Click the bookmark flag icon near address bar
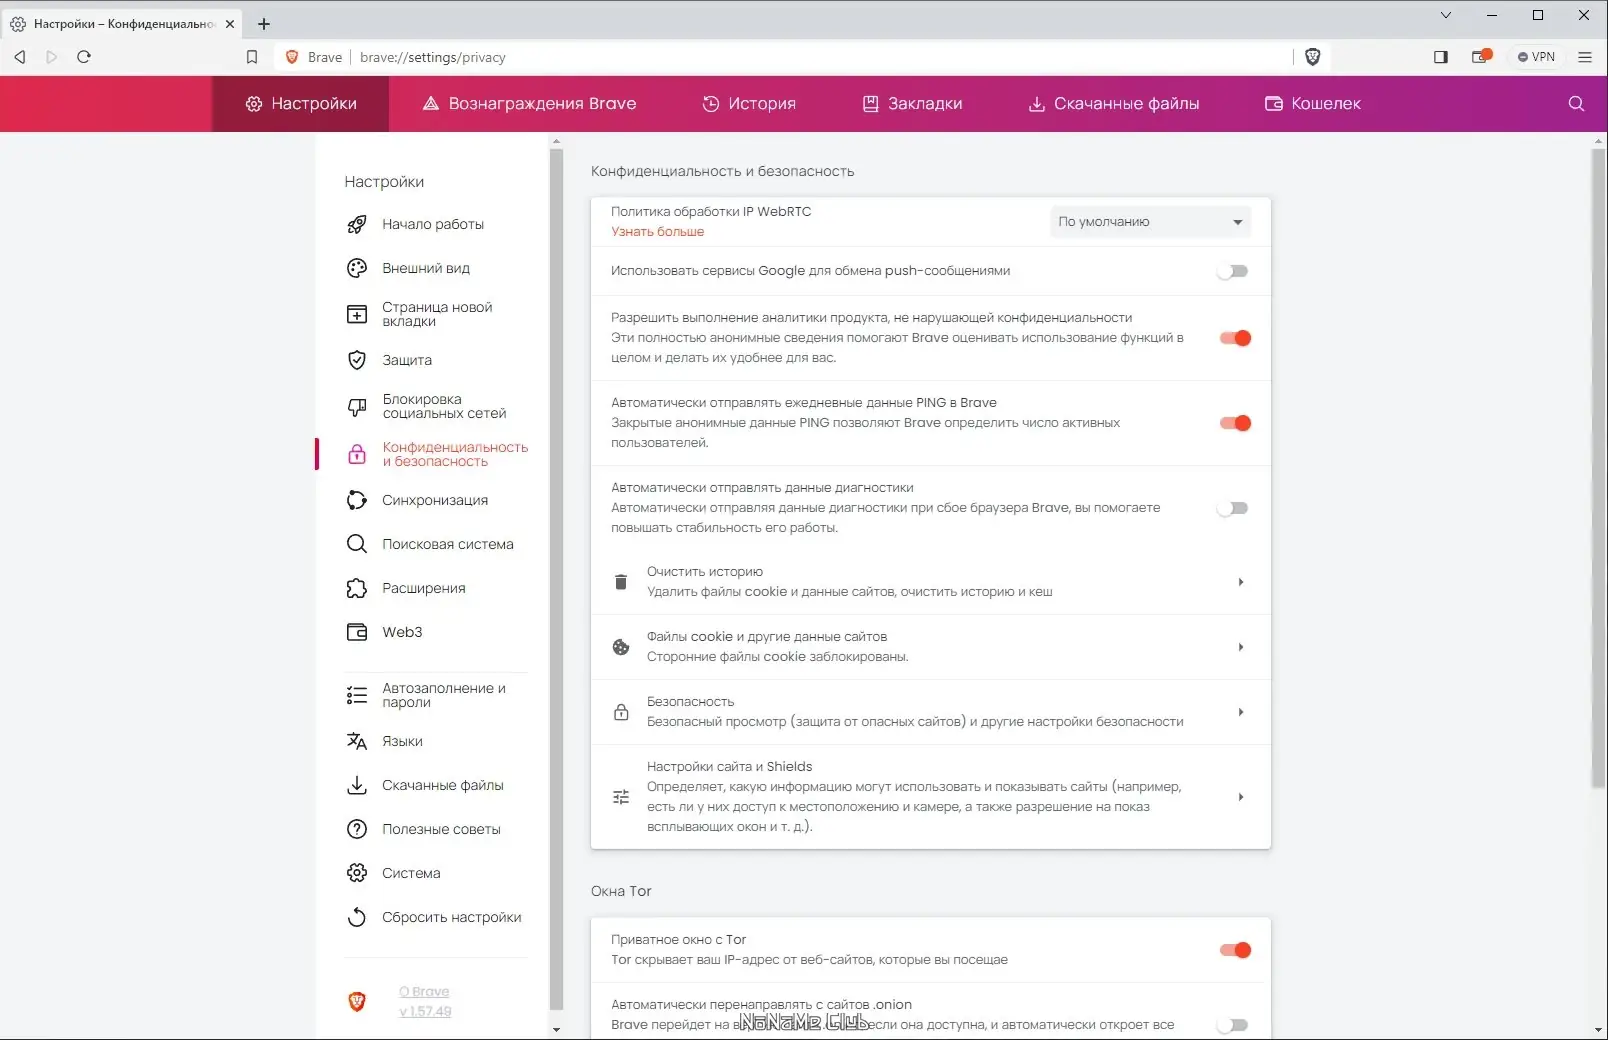 pyautogui.click(x=253, y=57)
